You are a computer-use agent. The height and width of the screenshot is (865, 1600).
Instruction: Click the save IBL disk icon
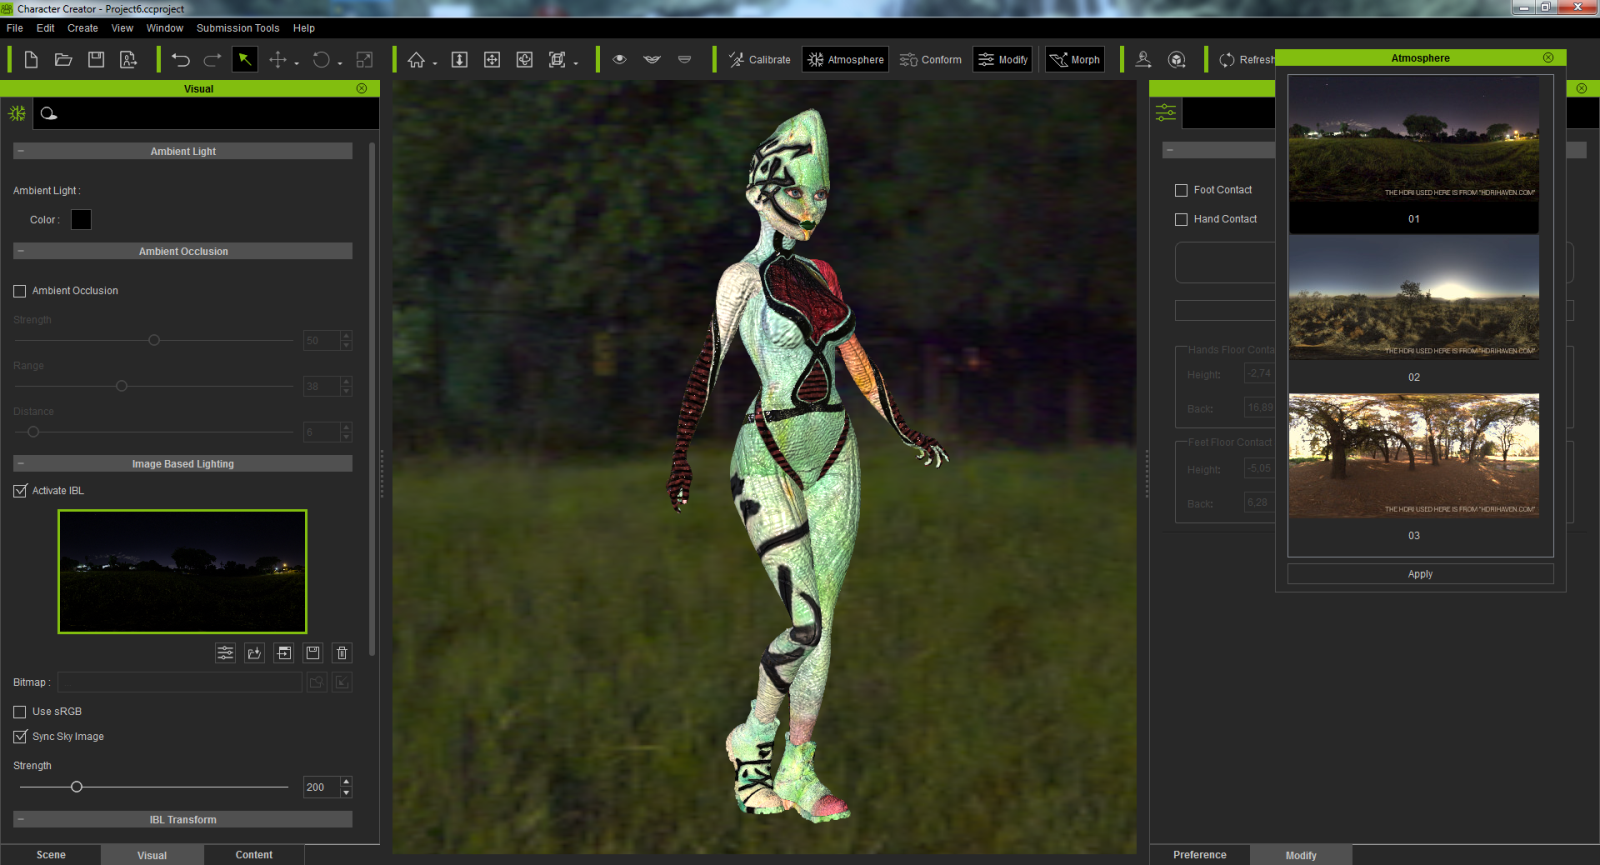[x=313, y=653]
